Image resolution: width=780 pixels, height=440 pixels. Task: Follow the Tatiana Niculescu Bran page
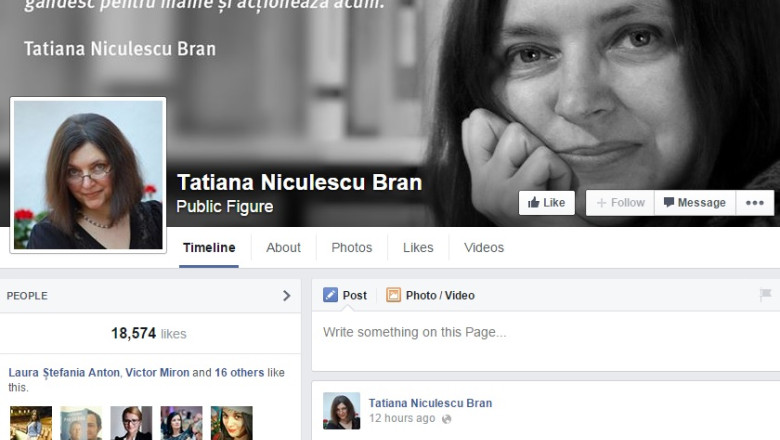[x=620, y=203]
